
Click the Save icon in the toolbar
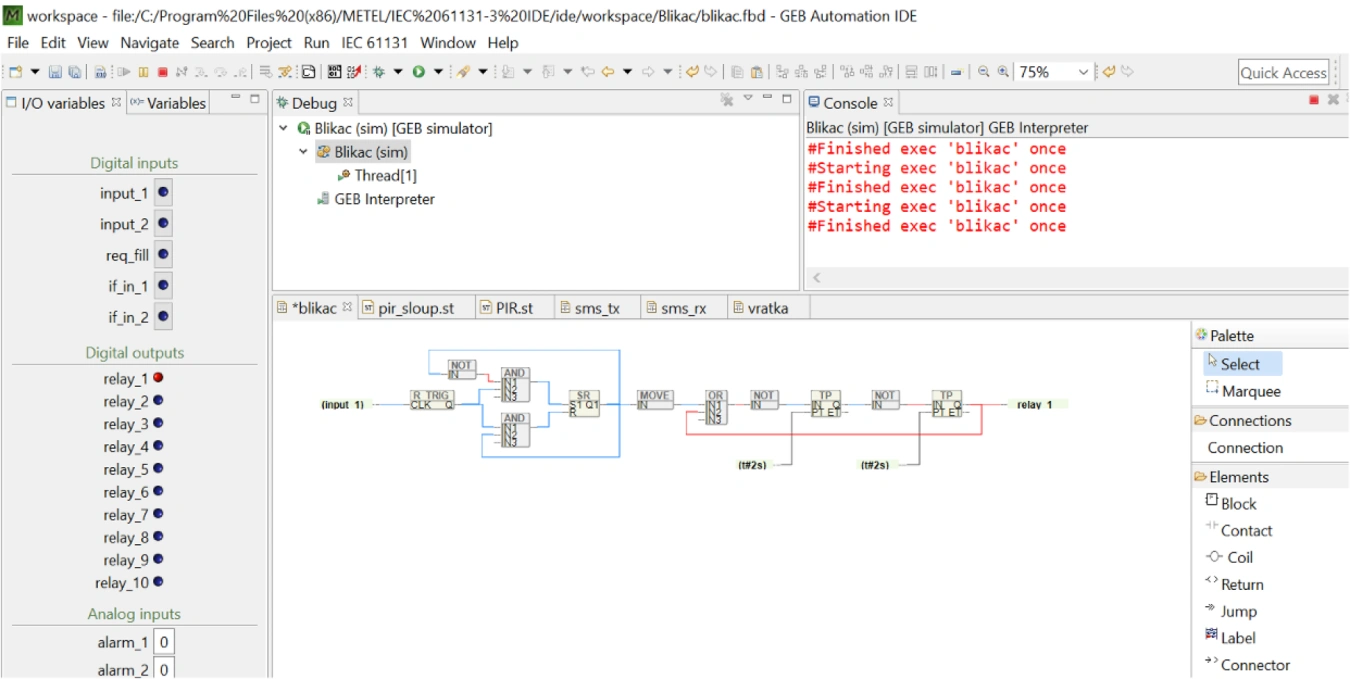coord(54,72)
